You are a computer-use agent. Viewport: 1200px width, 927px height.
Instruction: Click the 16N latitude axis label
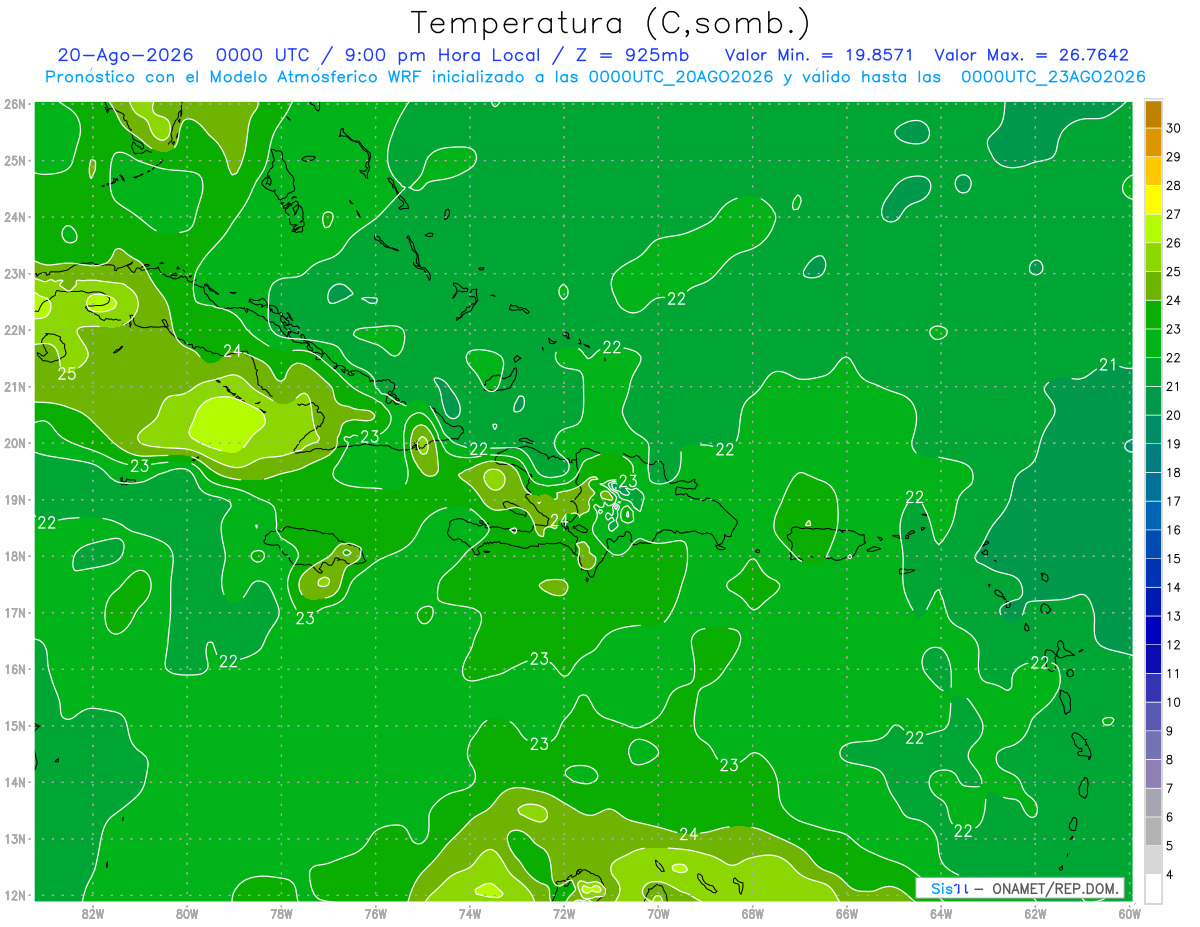[x=15, y=669]
